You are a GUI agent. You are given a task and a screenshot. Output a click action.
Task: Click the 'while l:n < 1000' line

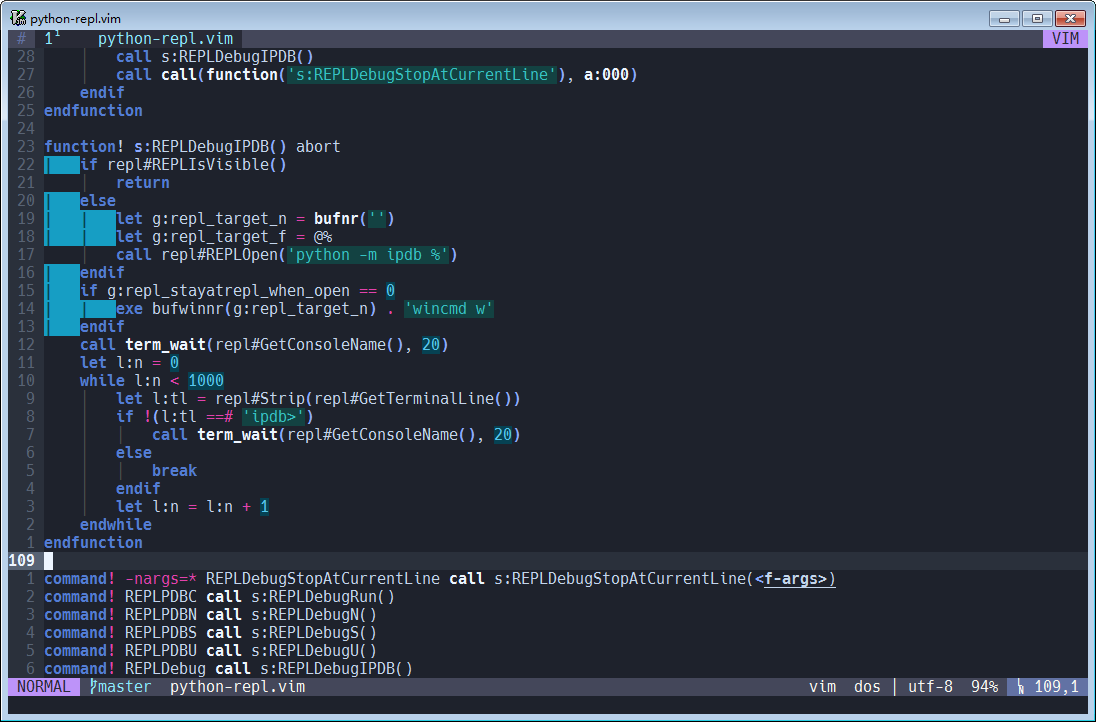click(152, 380)
